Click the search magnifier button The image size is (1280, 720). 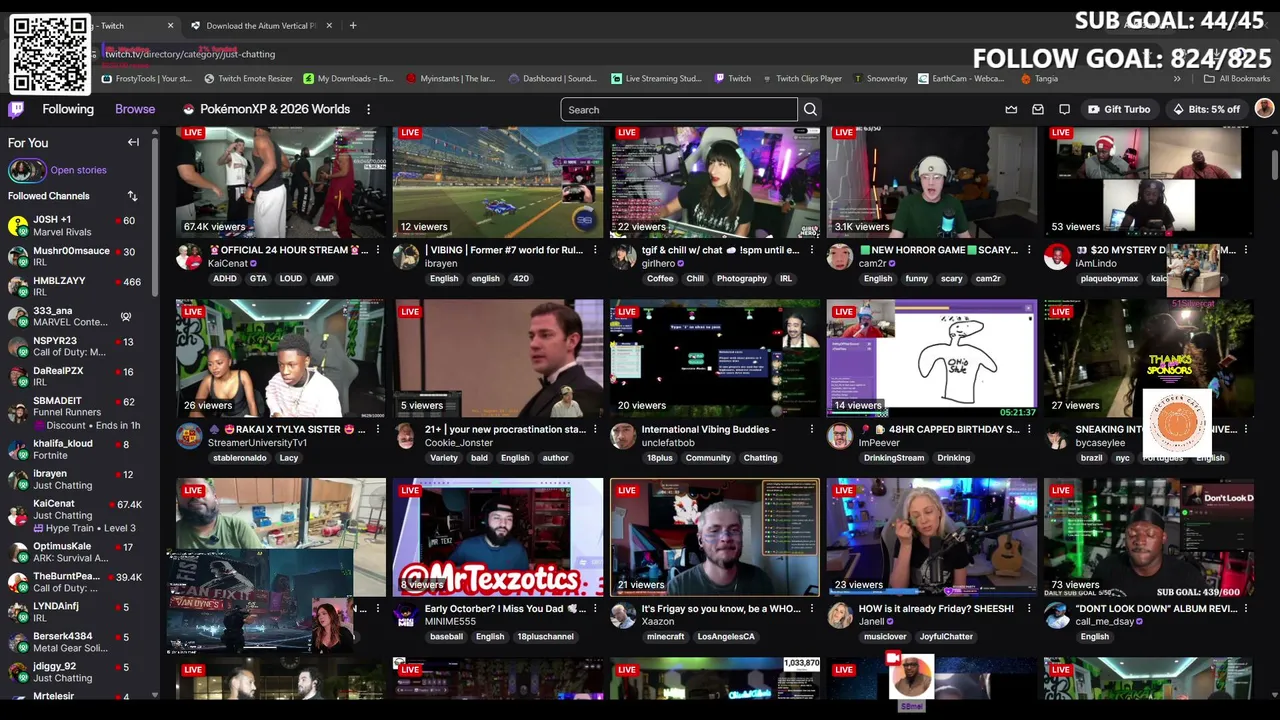(x=810, y=109)
